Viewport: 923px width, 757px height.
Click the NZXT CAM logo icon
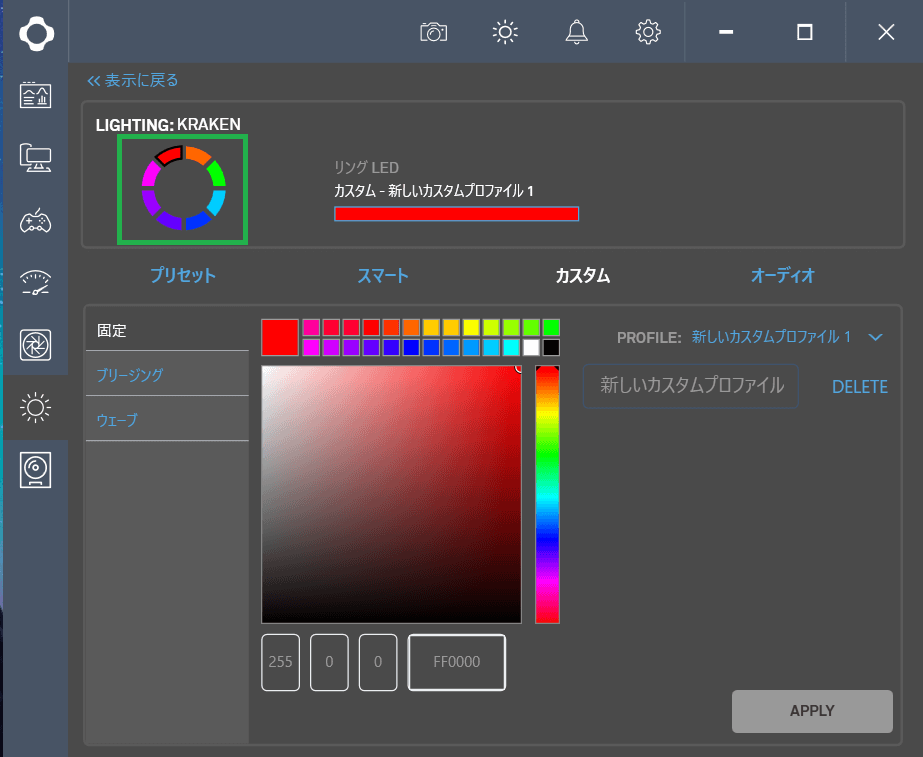click(36, 33)
